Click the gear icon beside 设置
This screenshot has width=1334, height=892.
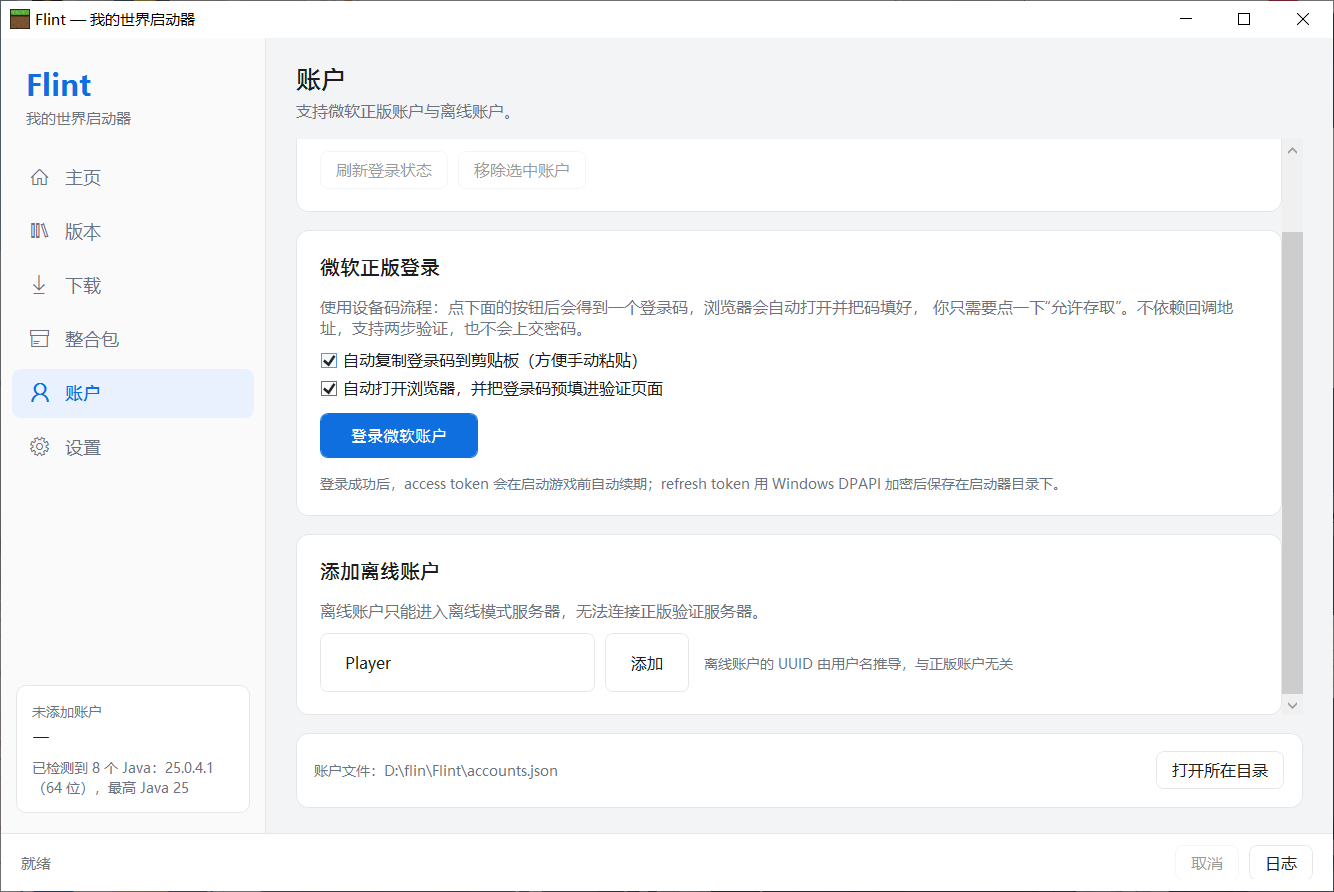(x=40, y=447)
